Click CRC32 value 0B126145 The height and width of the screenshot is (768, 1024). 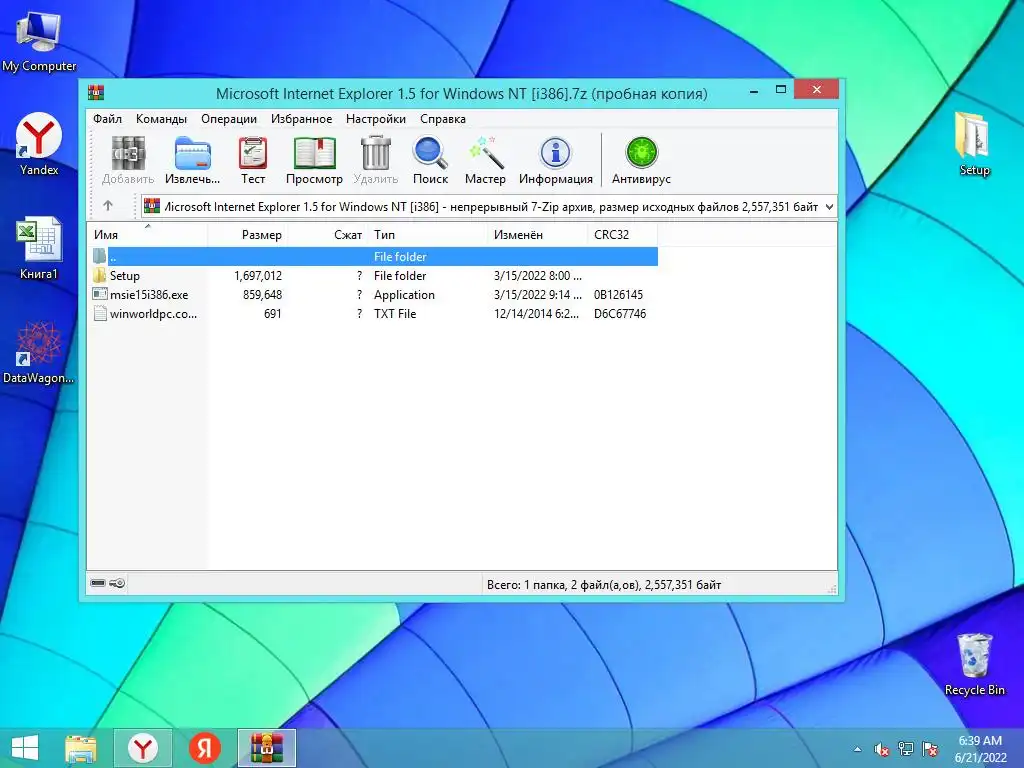click(x=618, y=295)
